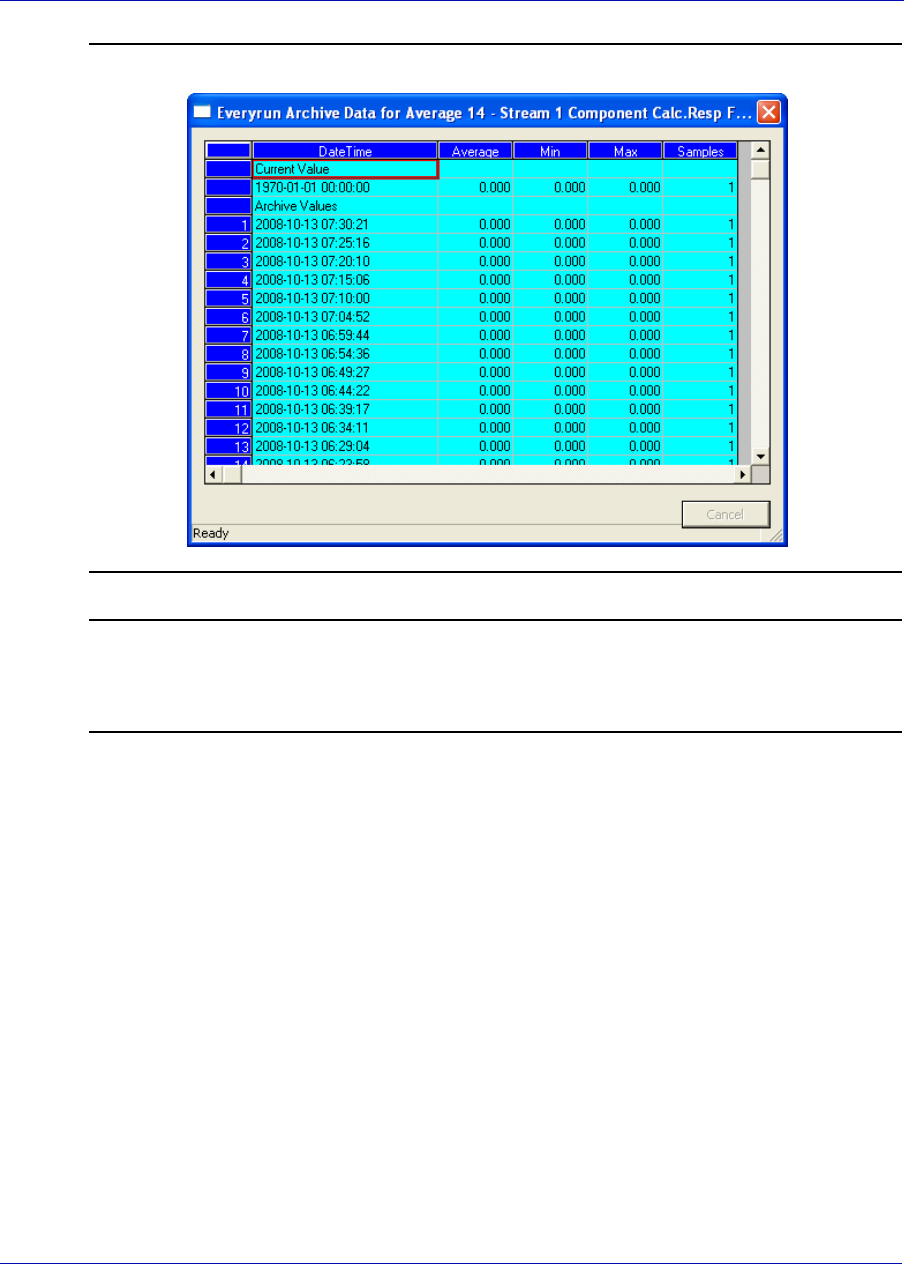Click row header number 1
This screenshot has width=904, height=1264.
pyautogui.click(x=229, y=224)
